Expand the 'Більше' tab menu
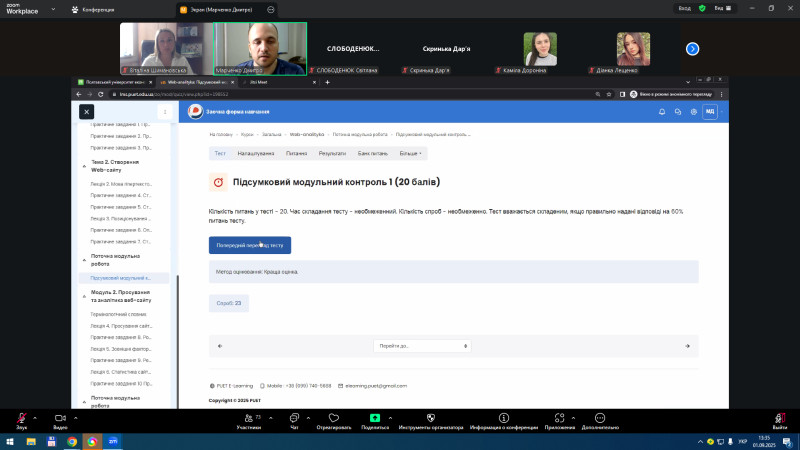 [412, 153]
